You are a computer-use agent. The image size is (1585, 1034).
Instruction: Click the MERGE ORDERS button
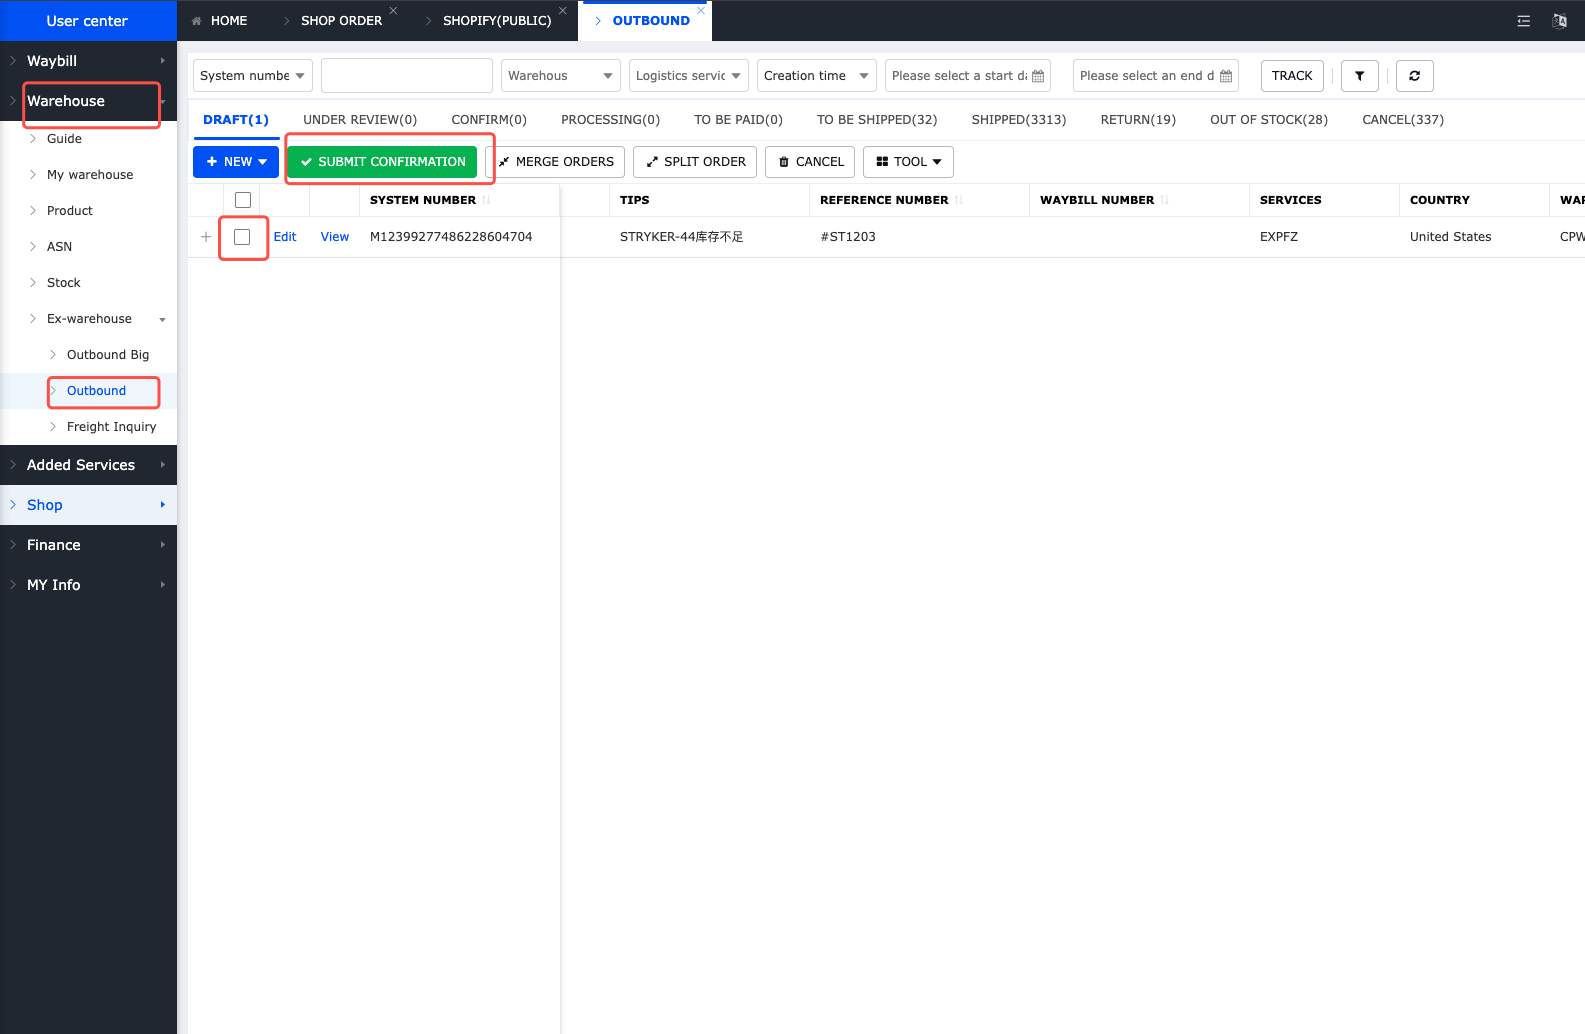(x=555, y=162)
